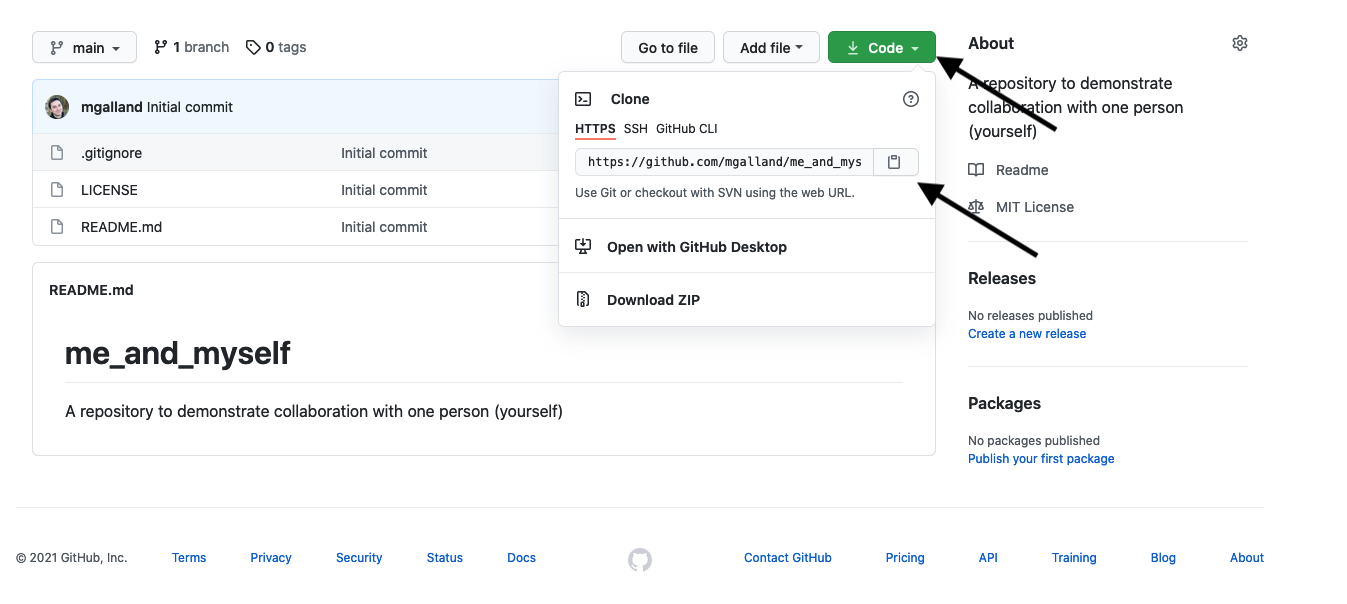Open the Blog footer link
The height and width of the screenshot is (604, 1347).
coord(1163,558)
